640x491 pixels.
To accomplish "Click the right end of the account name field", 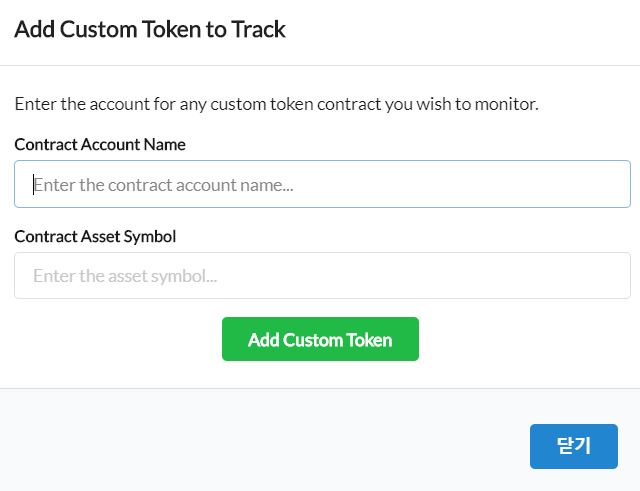I will 610,185.
